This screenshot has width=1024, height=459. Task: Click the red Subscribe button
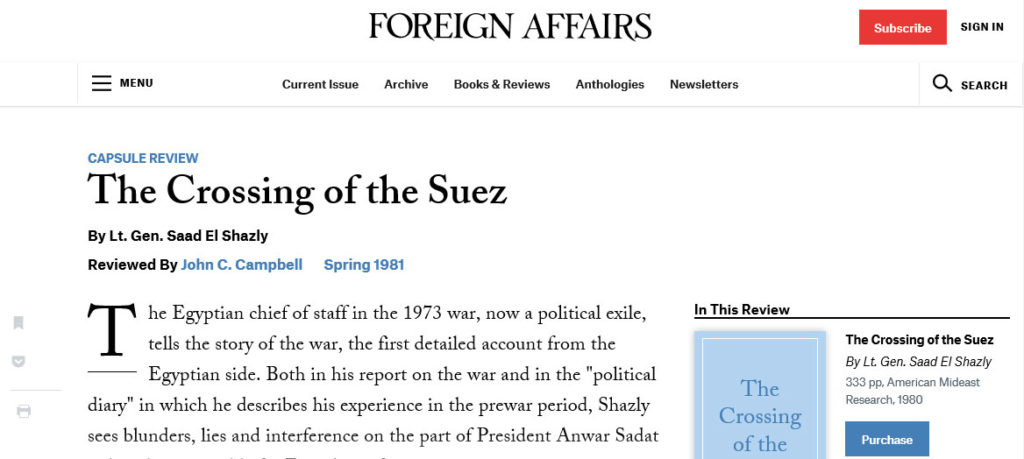[903, 27]
